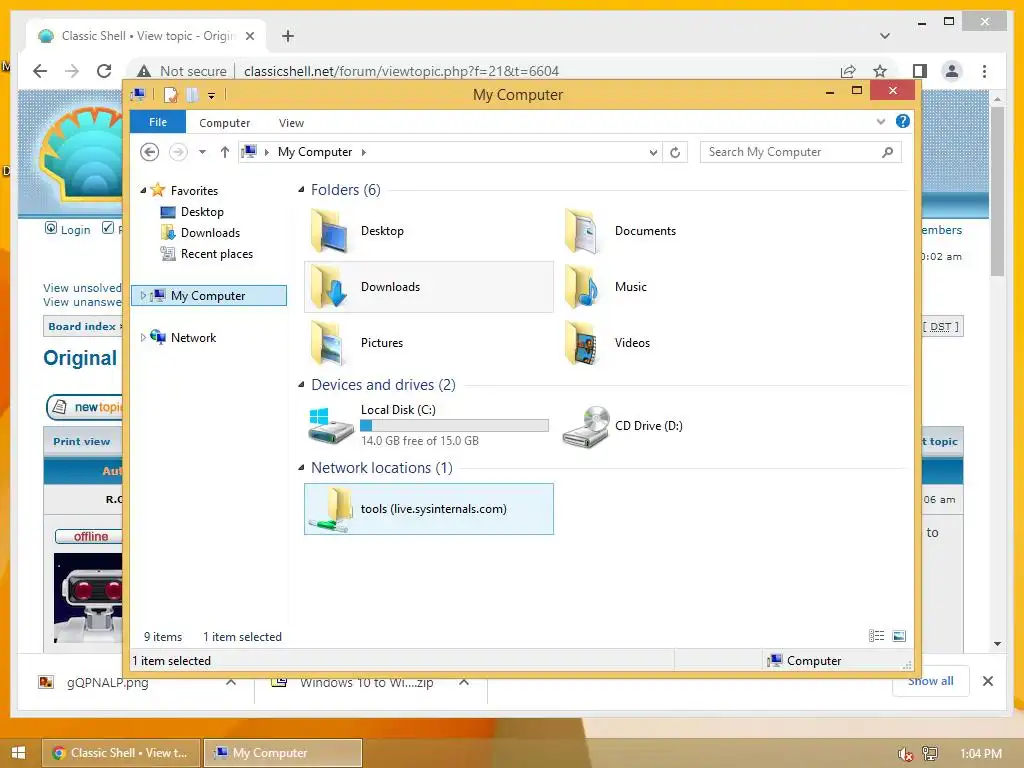Switch to details view layout
This screenshot has width=1024, height=768.
pos(876,636)
